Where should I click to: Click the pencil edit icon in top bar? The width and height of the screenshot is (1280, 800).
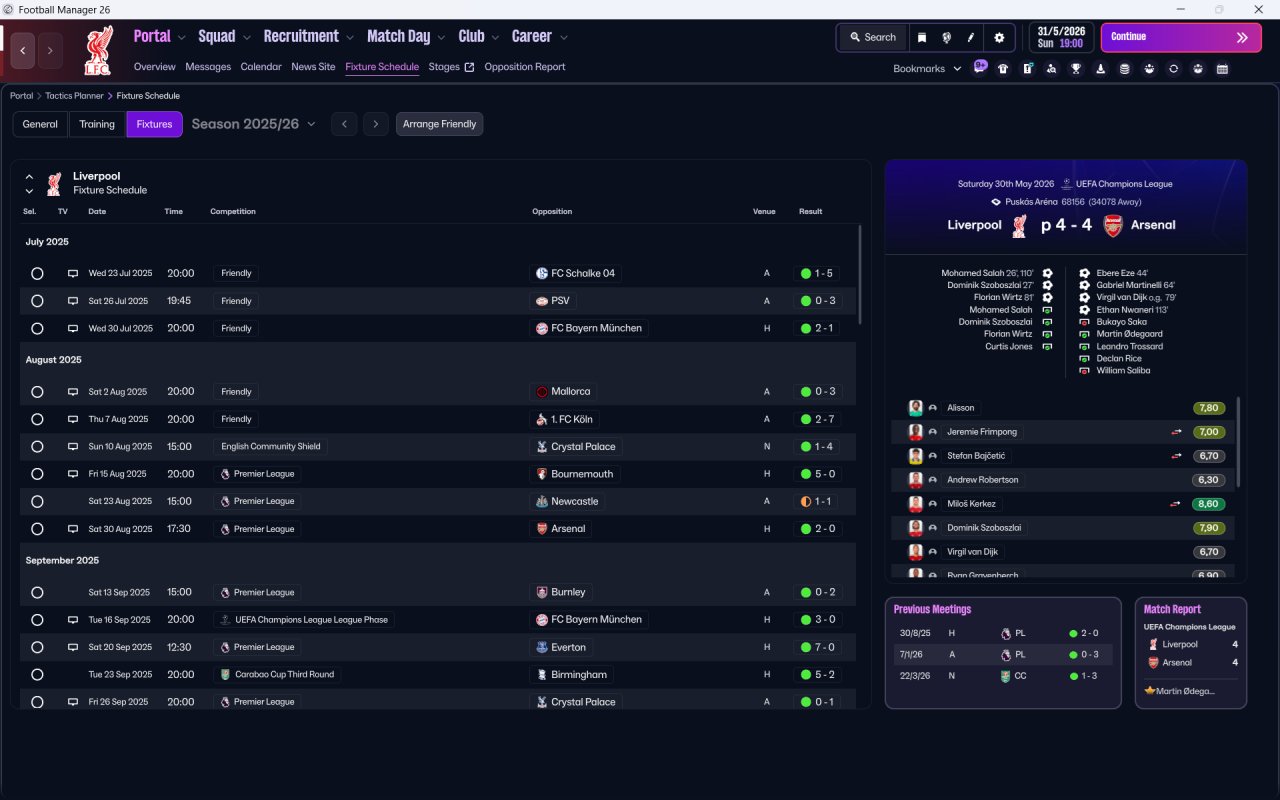point(970,37)
